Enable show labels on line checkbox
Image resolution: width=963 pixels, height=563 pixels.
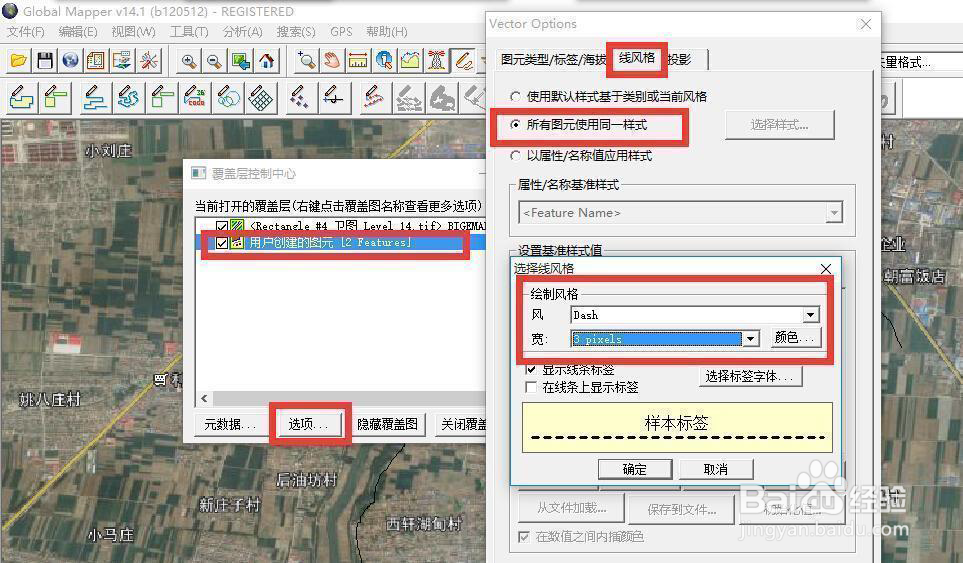(531, 387)
